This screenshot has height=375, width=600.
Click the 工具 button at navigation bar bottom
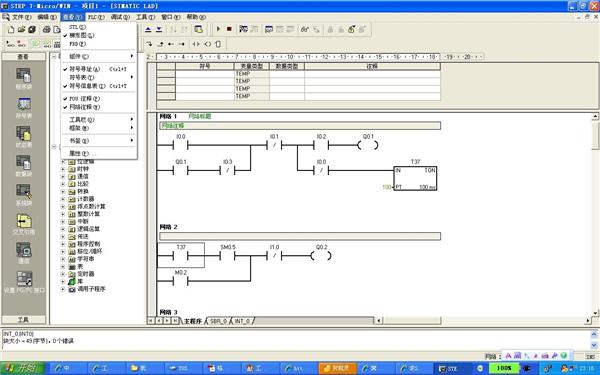click(23, 320)
